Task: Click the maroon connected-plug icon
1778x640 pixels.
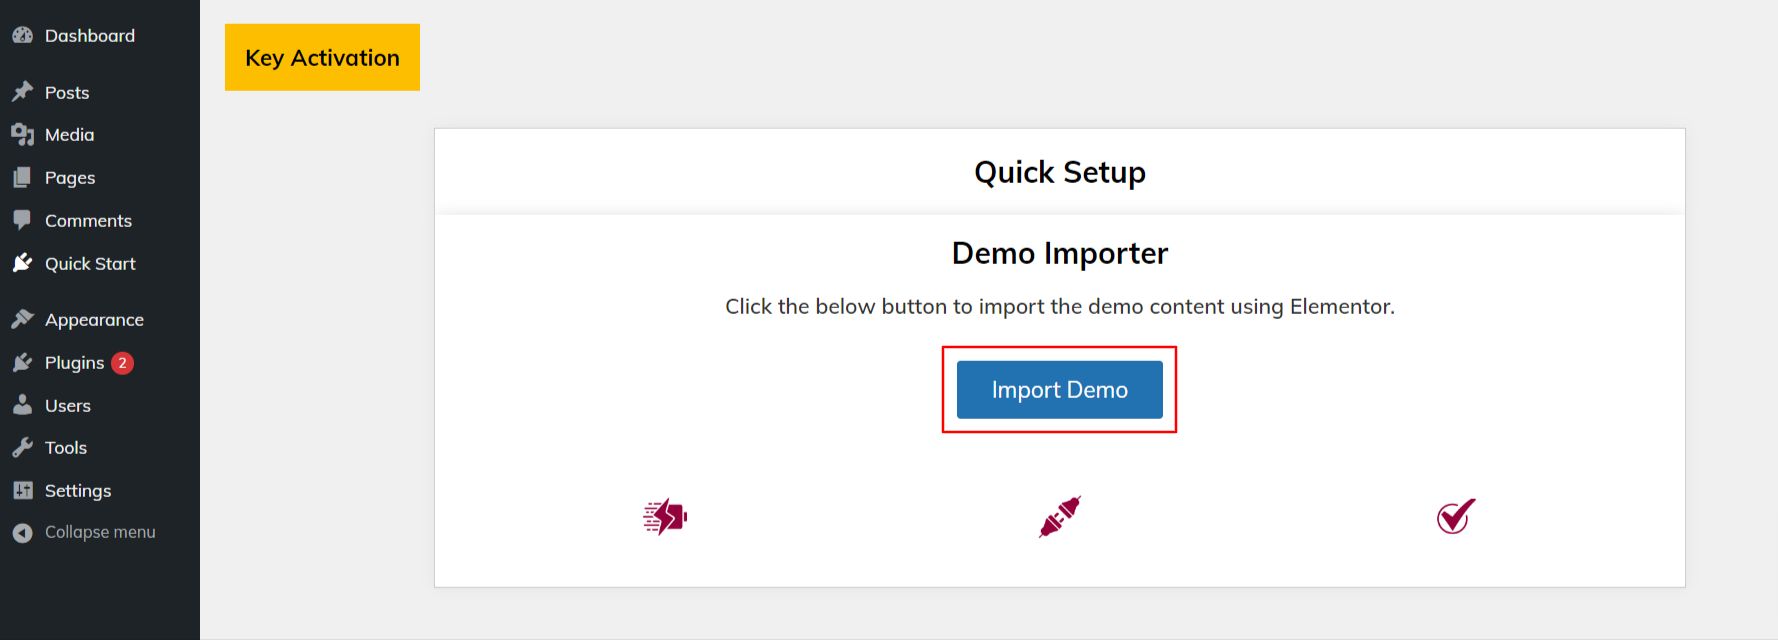Action: click(1060, 517)
